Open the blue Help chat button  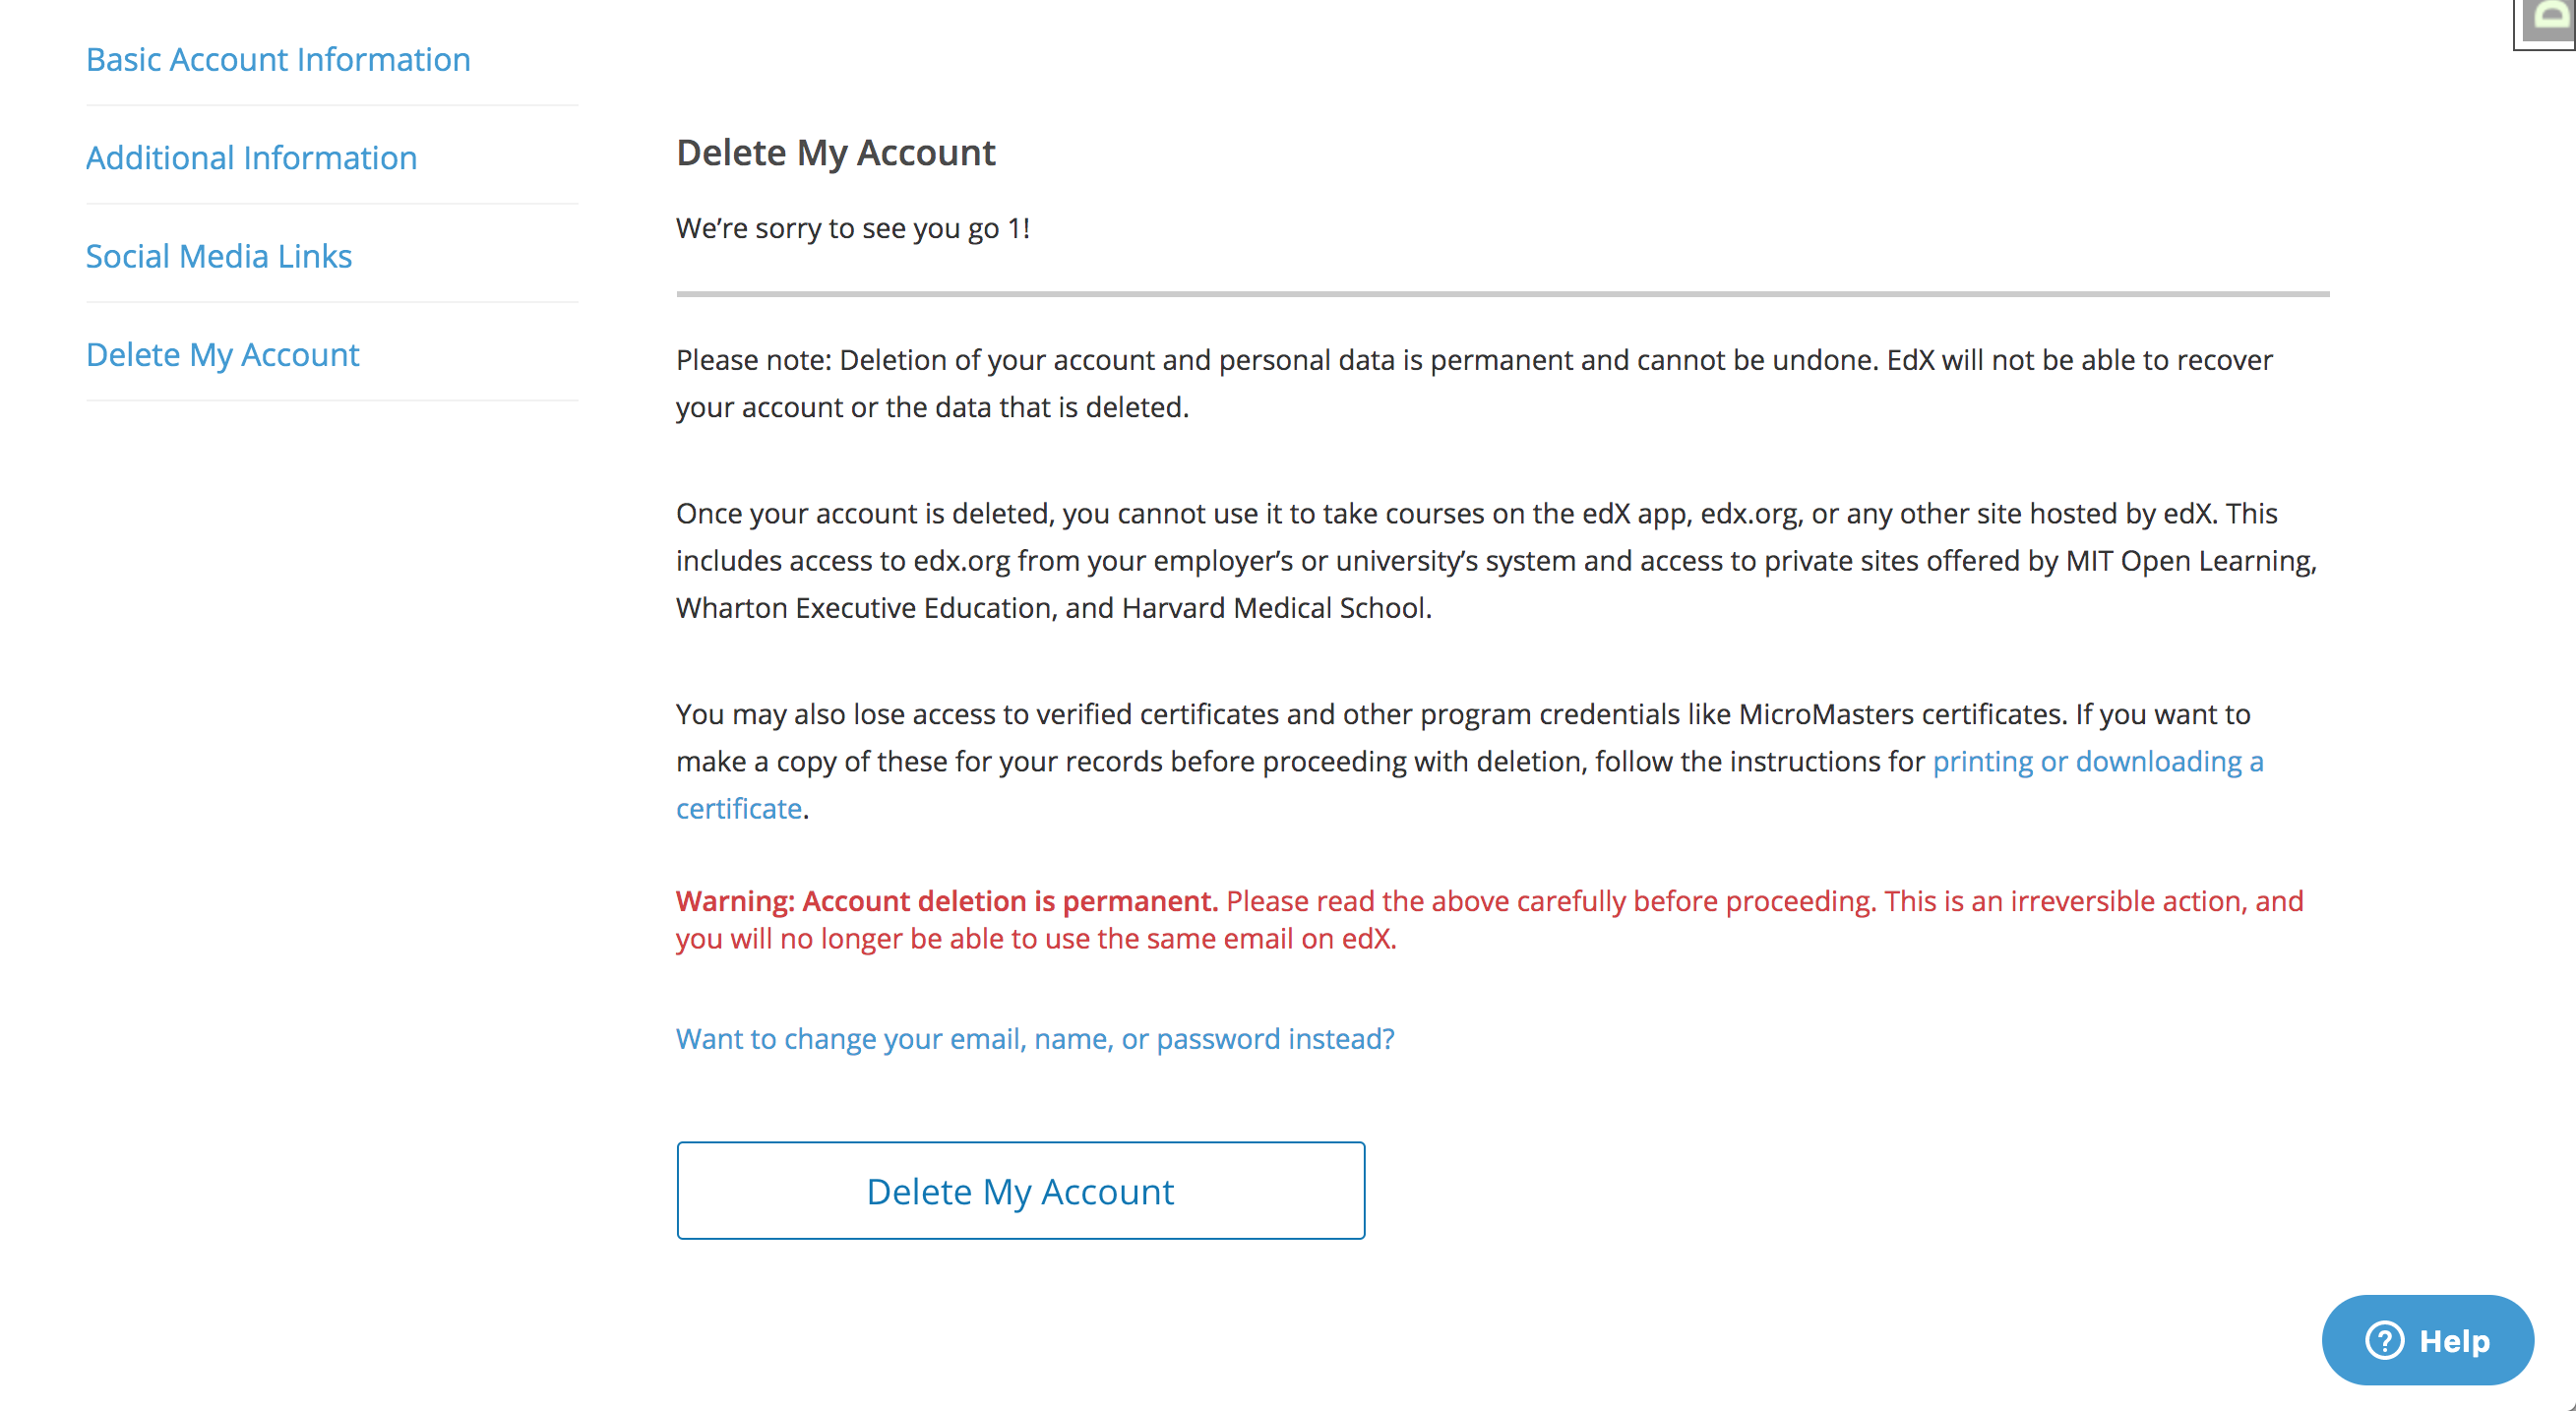click(2427, 1340)
